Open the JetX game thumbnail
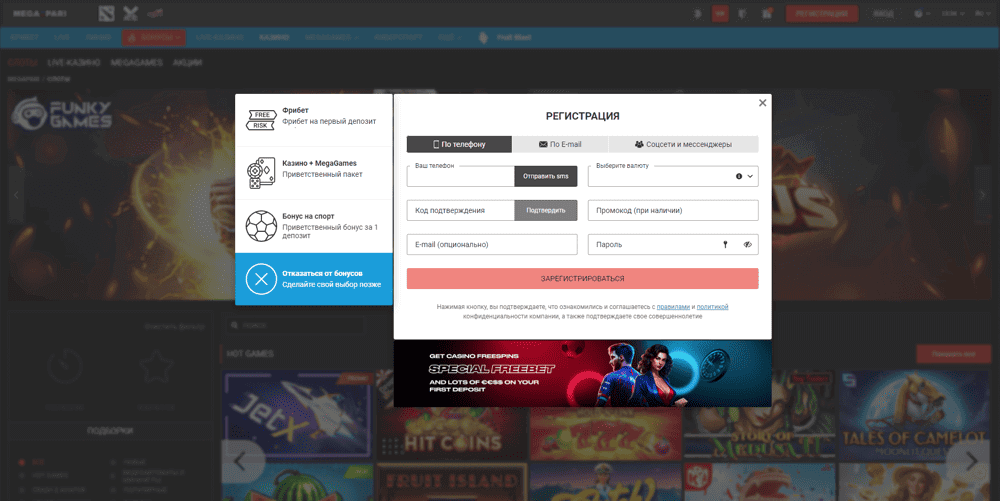Screen dimensions: 1000x501 [297, 416]
